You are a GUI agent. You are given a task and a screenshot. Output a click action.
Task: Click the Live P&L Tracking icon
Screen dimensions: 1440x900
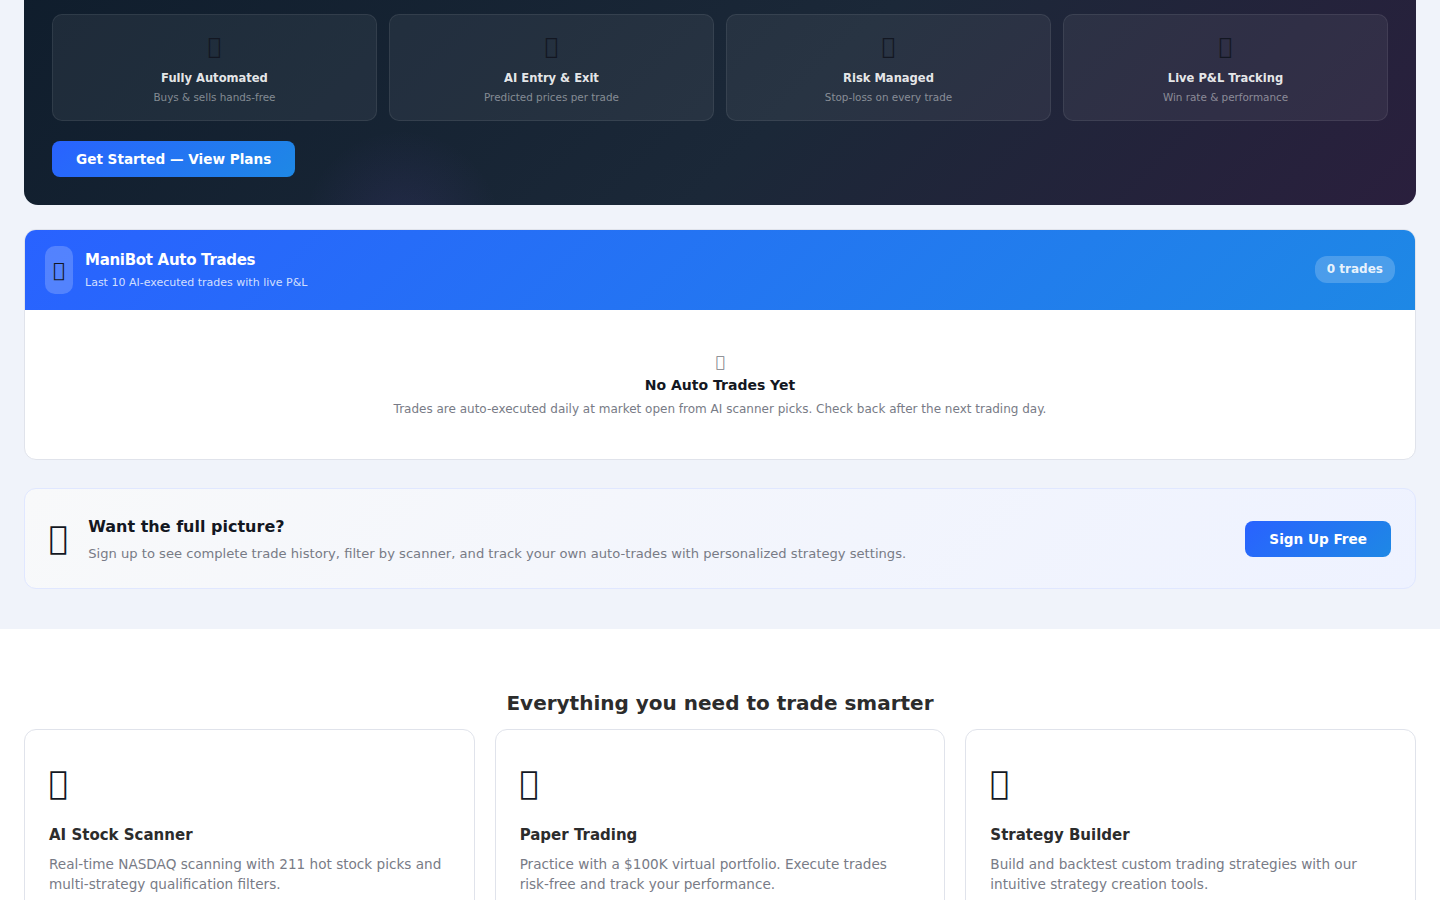coord(1225,46)
